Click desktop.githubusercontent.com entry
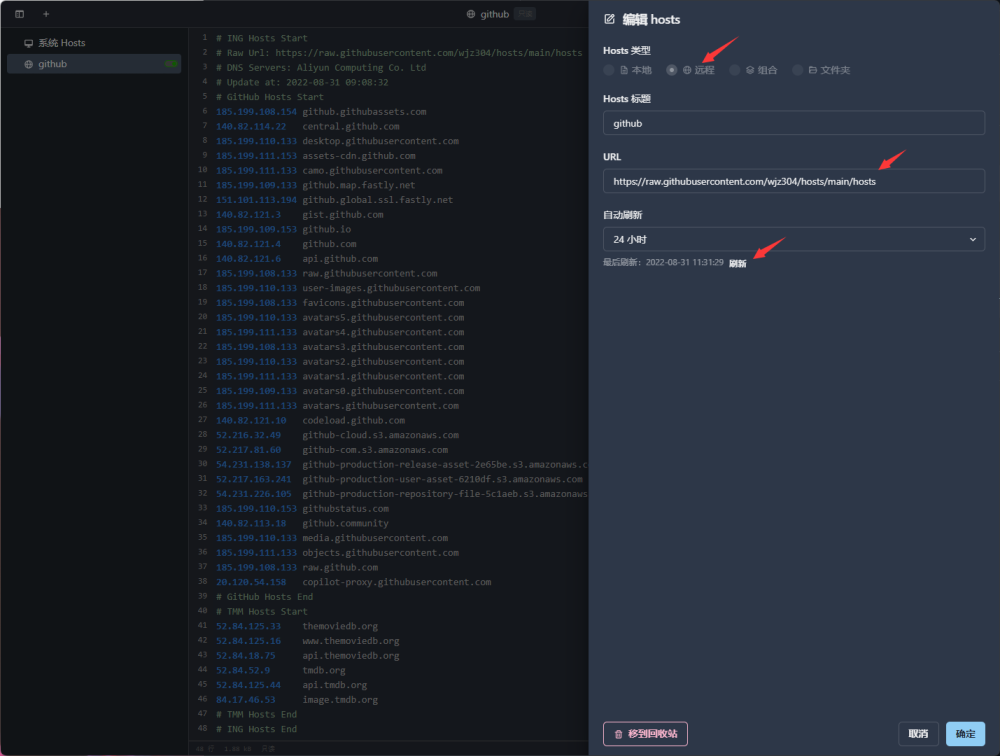The height and width of the screenshot is (756, 1000). pyautogui.click(x=380, y=141)
